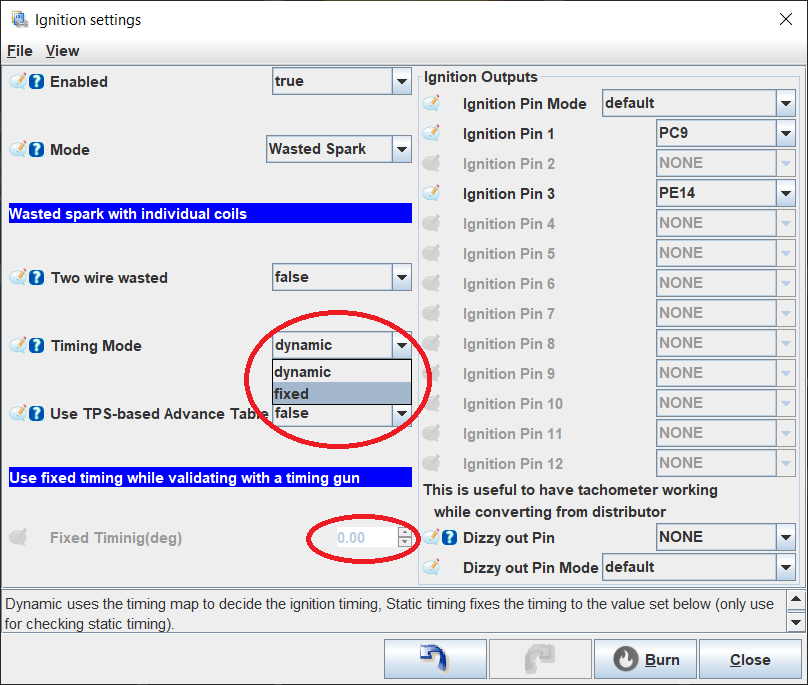Click the edit icon beside Ignition Pin 3

point(432,194)
